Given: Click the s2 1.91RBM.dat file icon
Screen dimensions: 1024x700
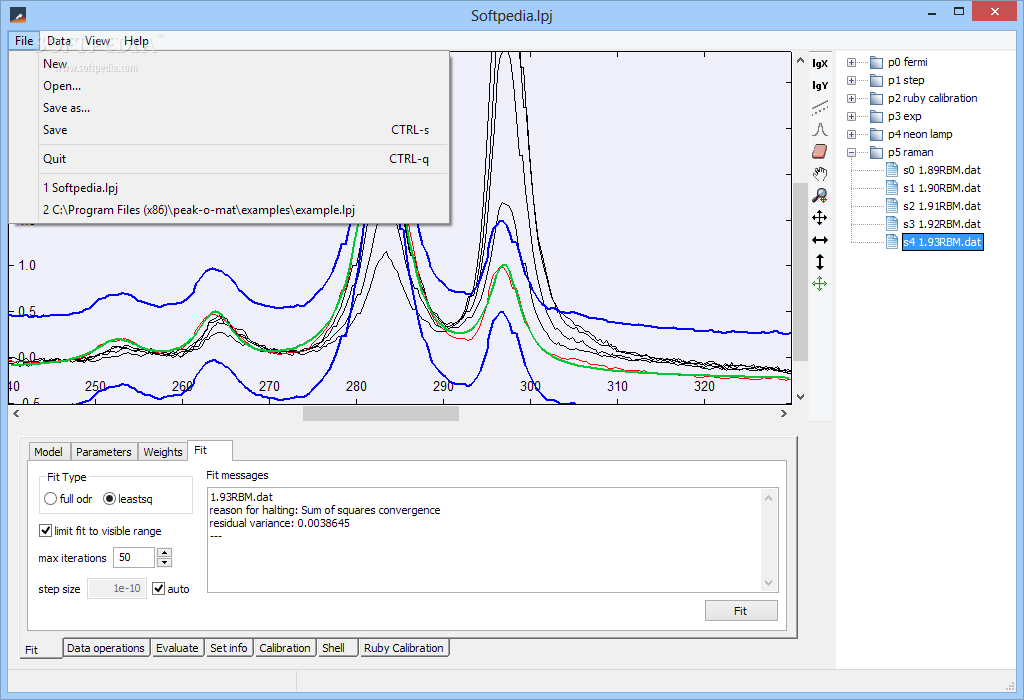Looking at the screenshot, I should [892, 206].
